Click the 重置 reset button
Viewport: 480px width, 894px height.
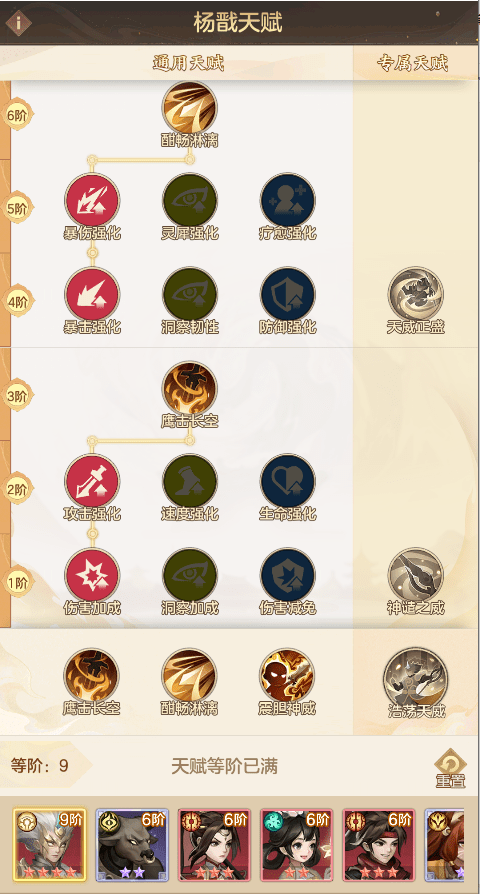450,769
